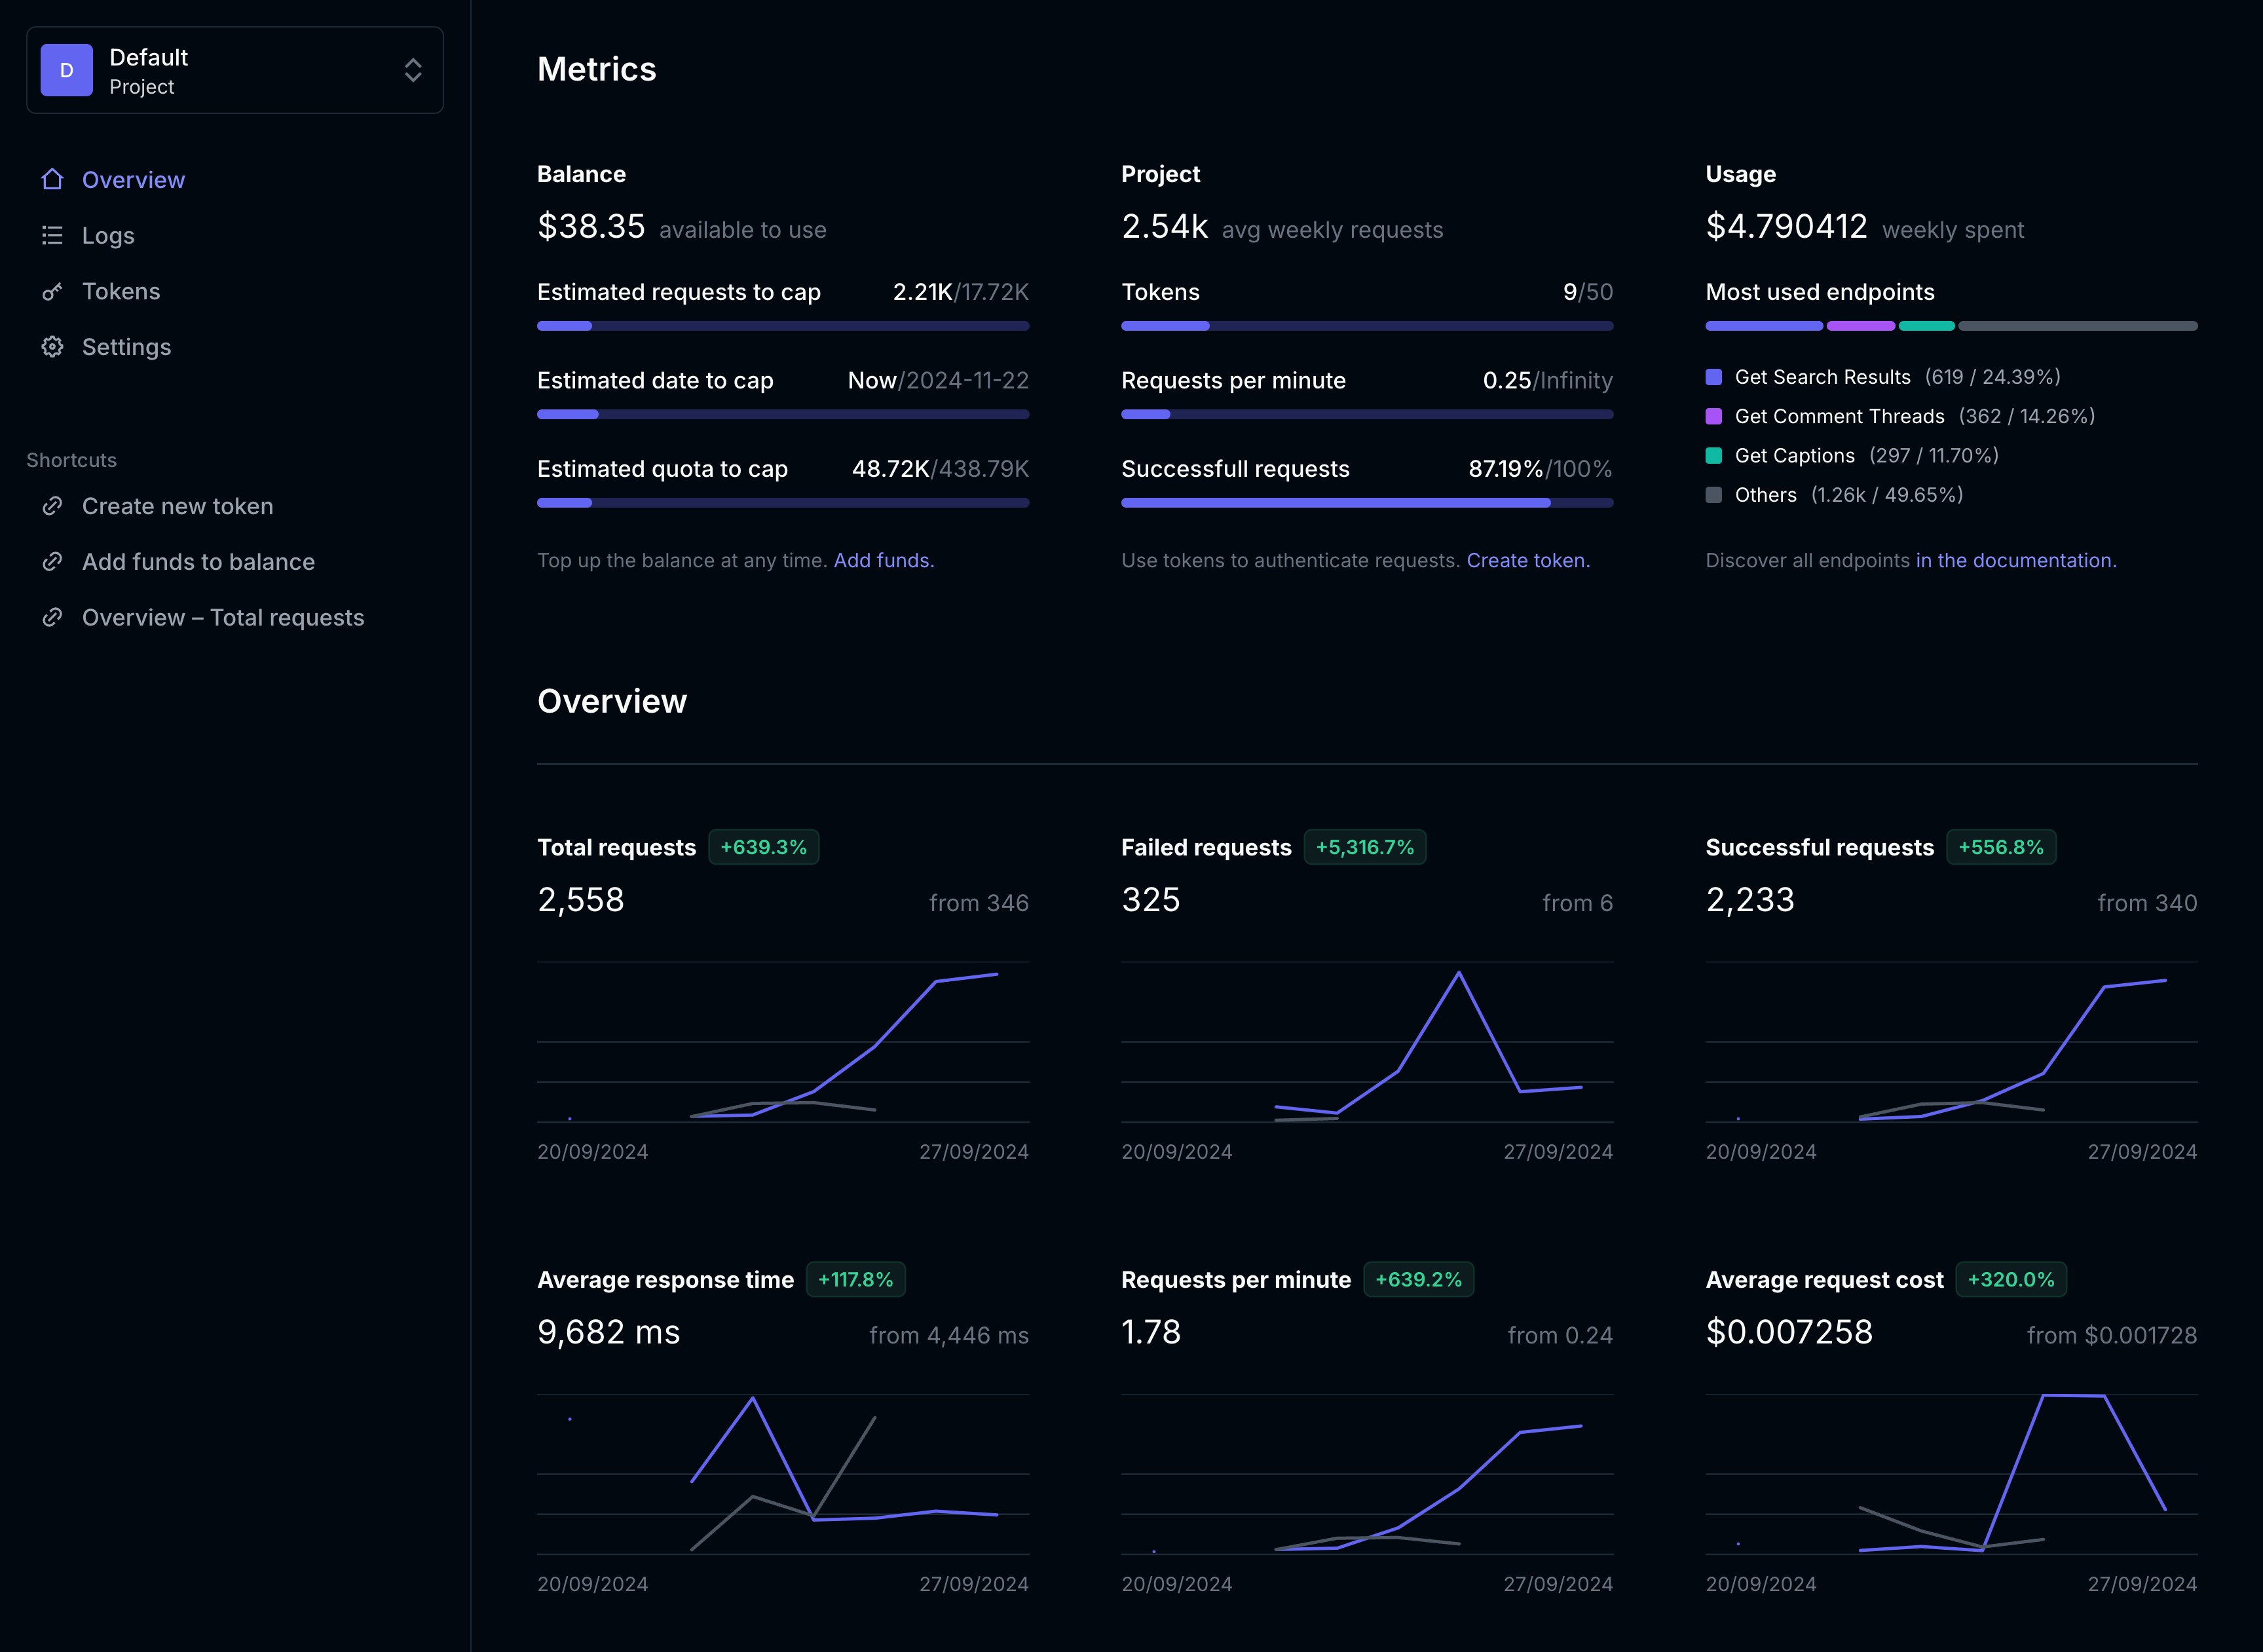
Task: Click the Successfull requests progress bar
Action: point(1366,503)
